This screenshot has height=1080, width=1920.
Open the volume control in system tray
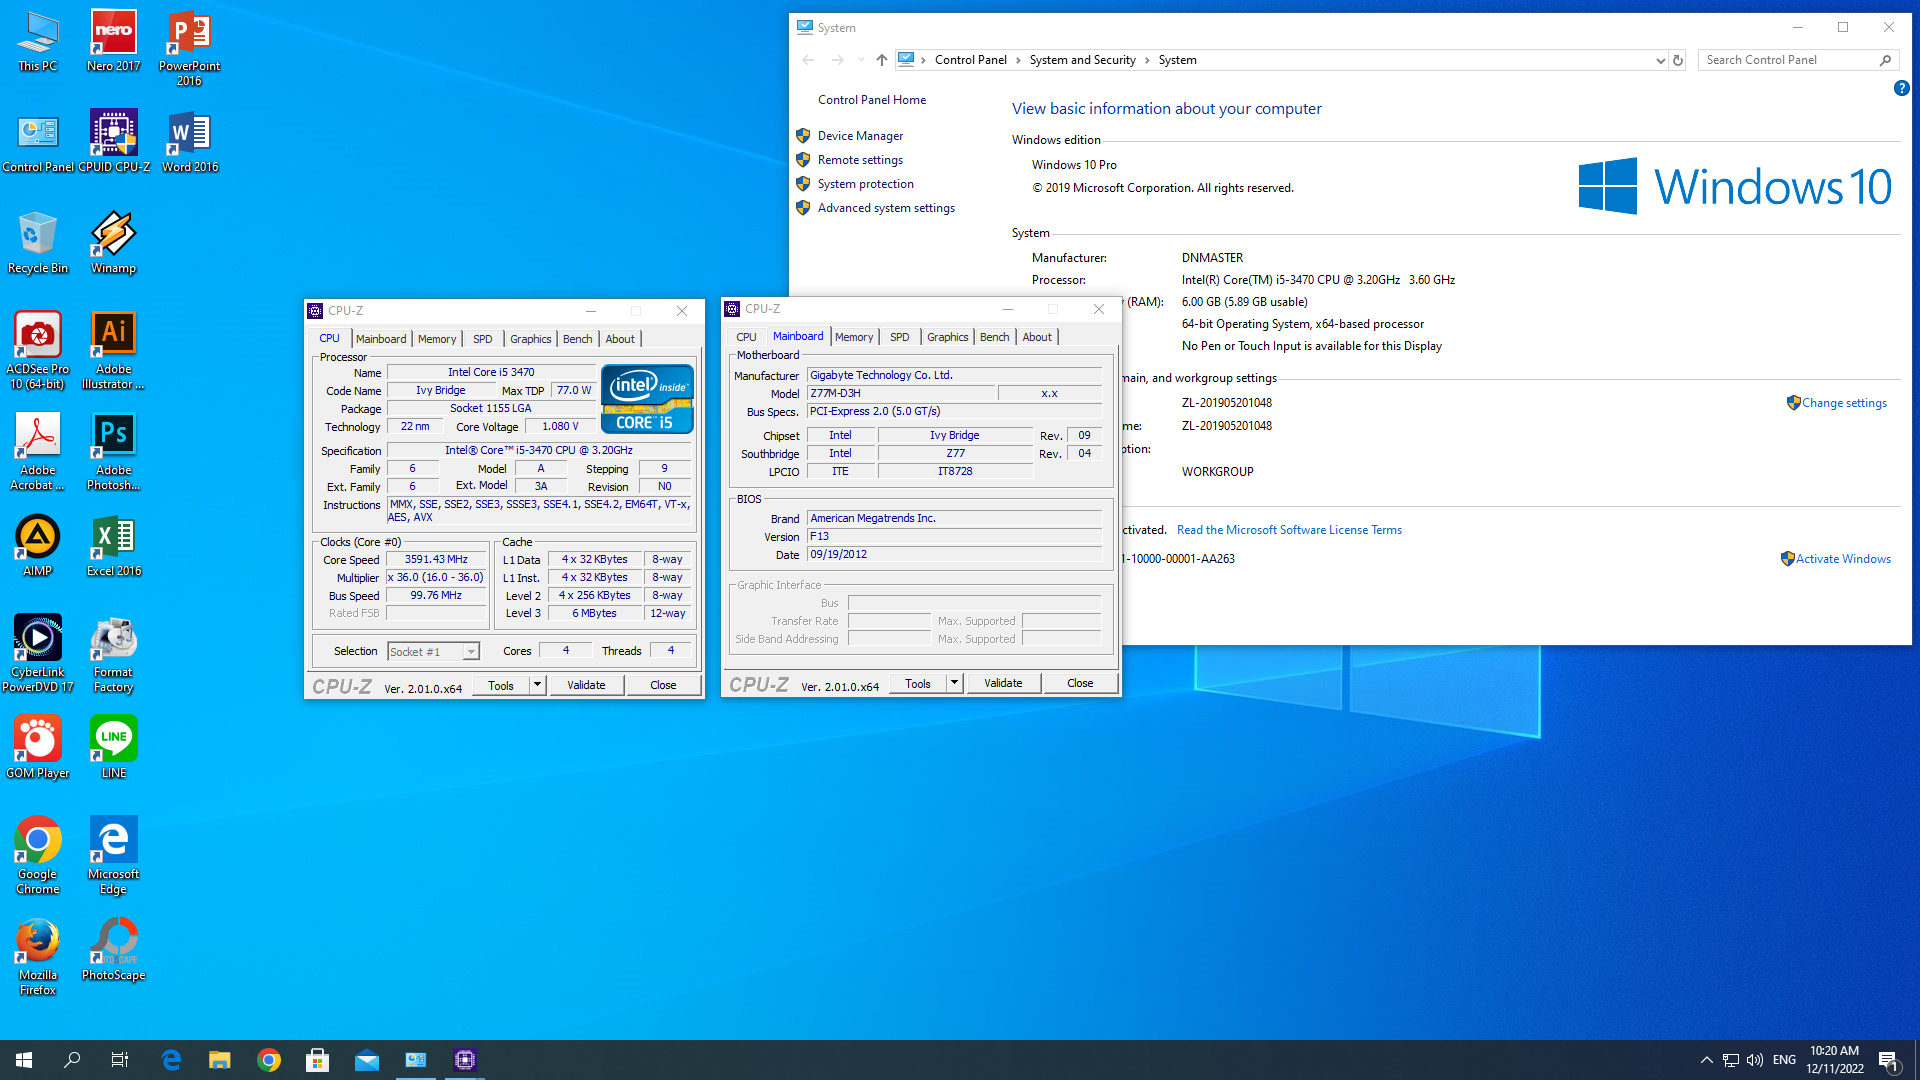click(1755, 1060)
